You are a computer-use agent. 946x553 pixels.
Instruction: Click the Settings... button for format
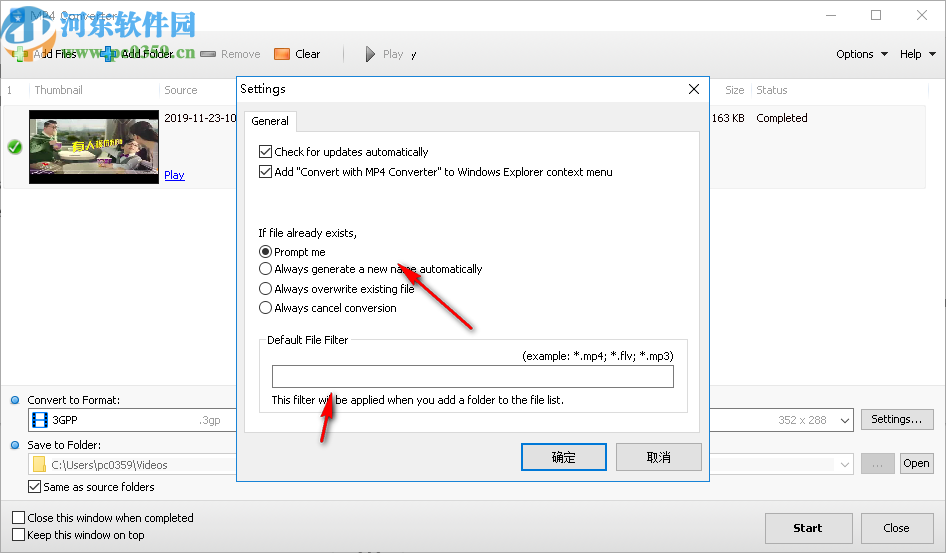coord(897,419)
